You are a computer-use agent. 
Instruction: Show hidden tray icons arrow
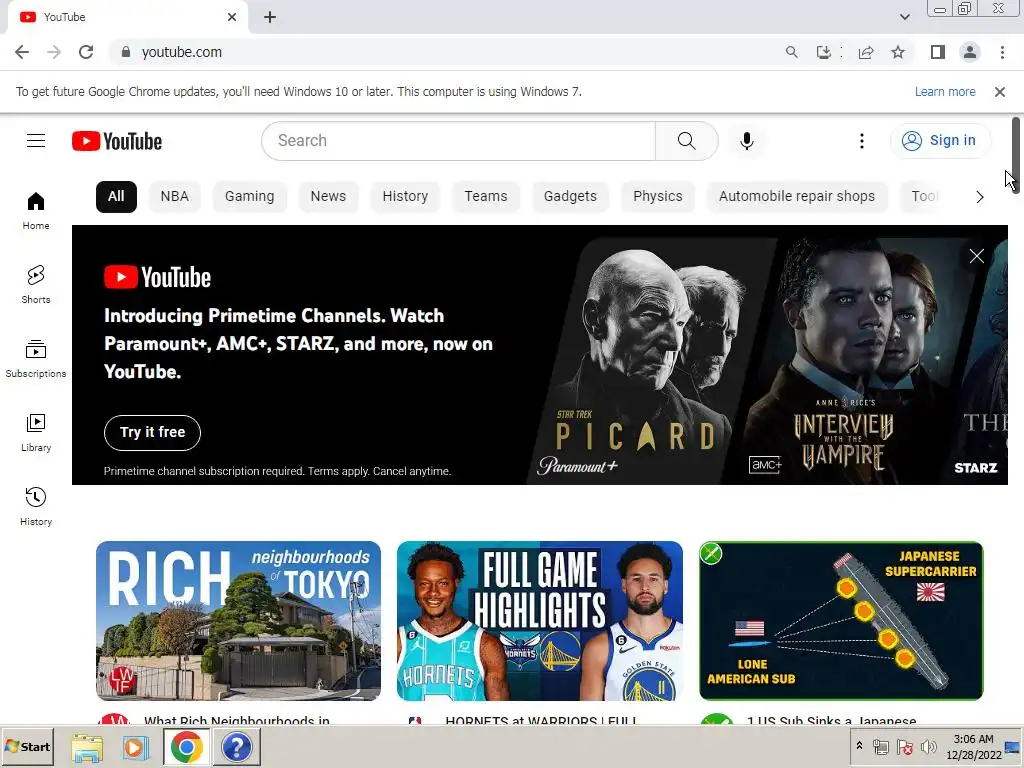coord(859,746)
